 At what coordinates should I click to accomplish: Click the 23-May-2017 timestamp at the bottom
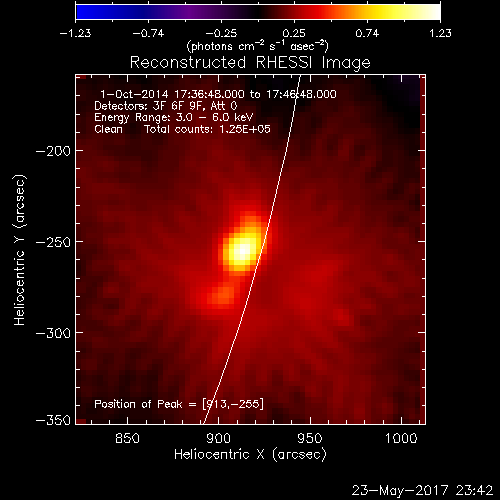pyautogui.click(x=422, y=490)
